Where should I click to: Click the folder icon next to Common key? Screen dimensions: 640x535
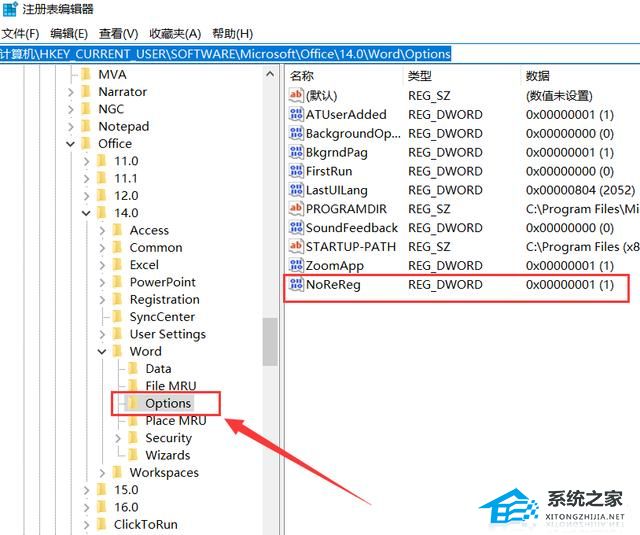pos(117,247)
